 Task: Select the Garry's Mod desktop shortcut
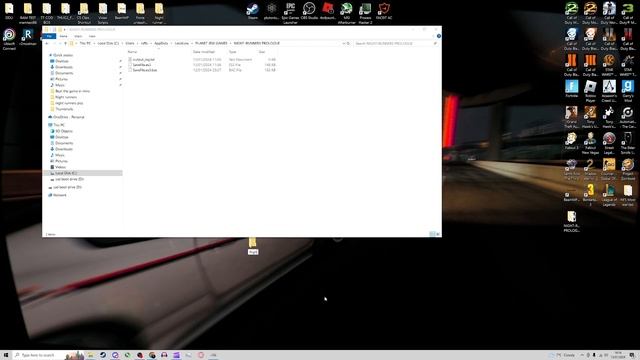(x=628, y=91)
